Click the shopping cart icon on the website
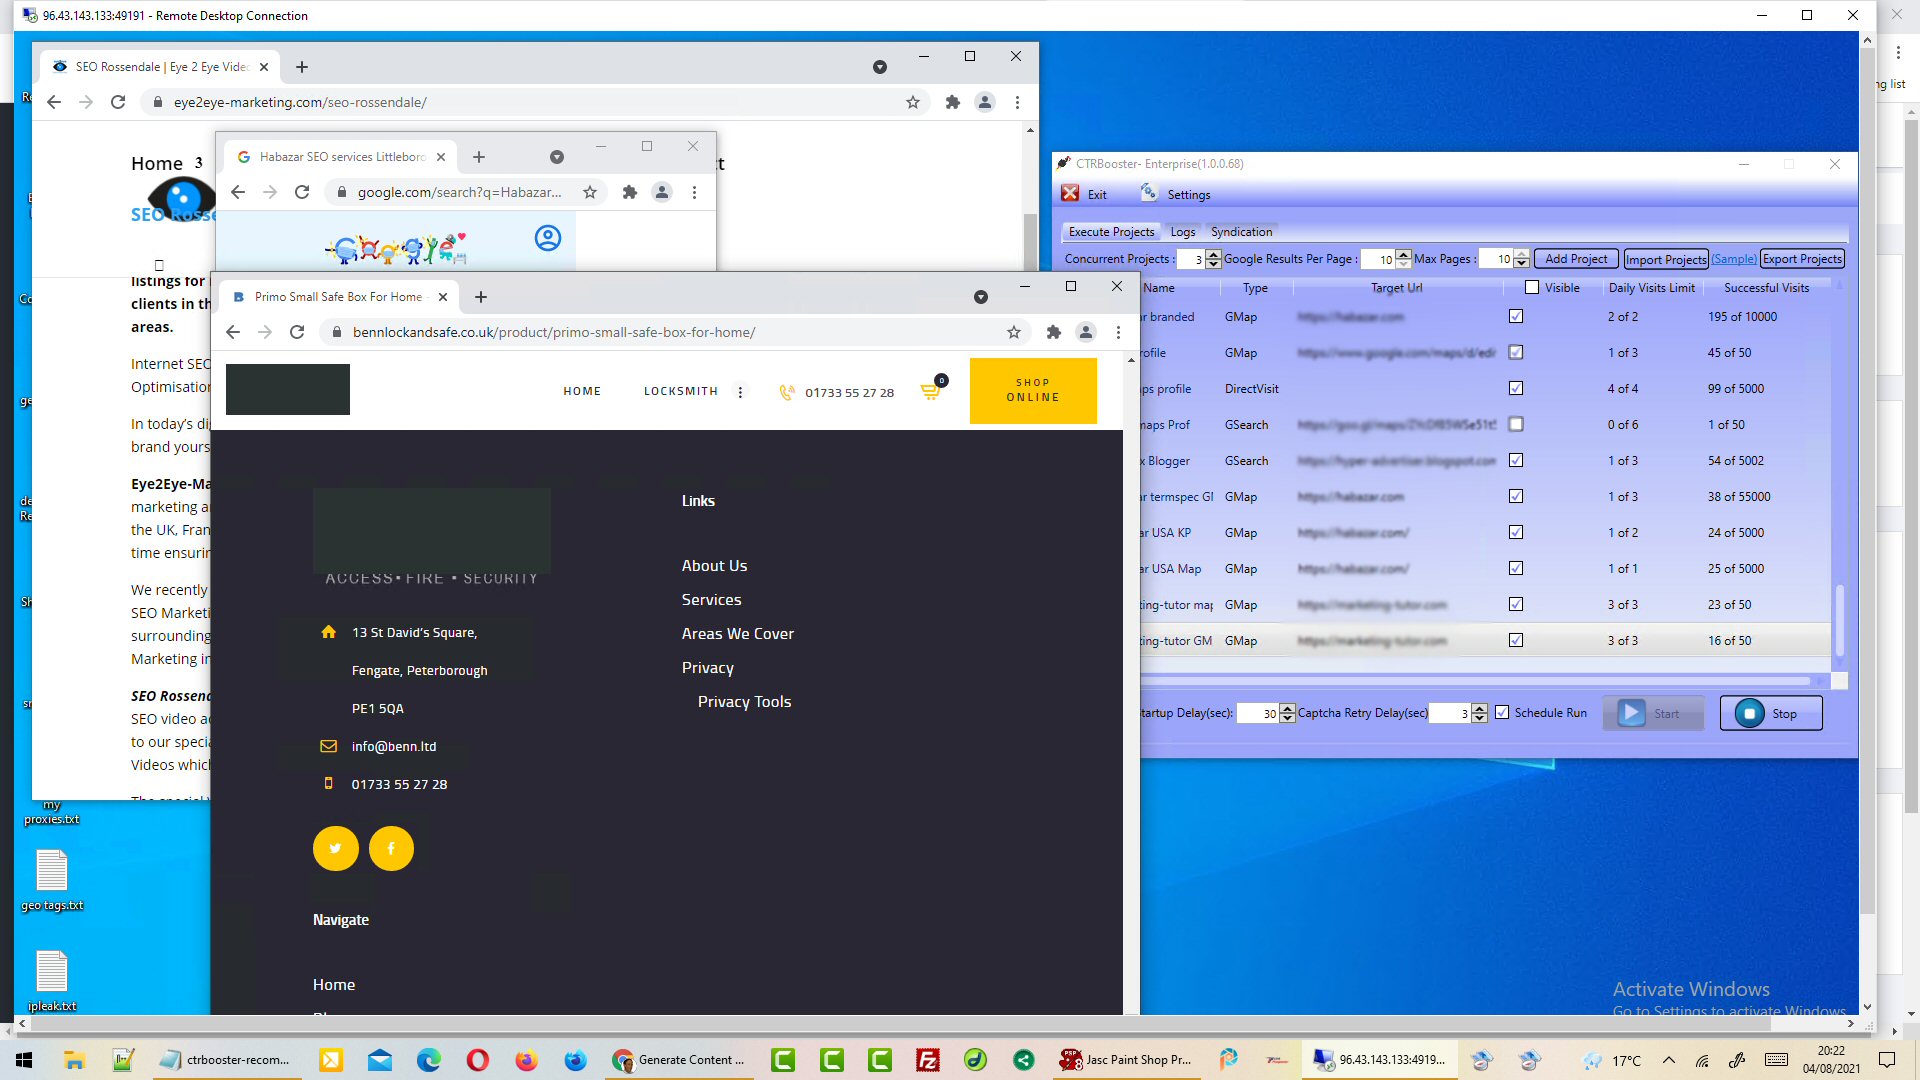1920x1080 pixels. (930, 392)
